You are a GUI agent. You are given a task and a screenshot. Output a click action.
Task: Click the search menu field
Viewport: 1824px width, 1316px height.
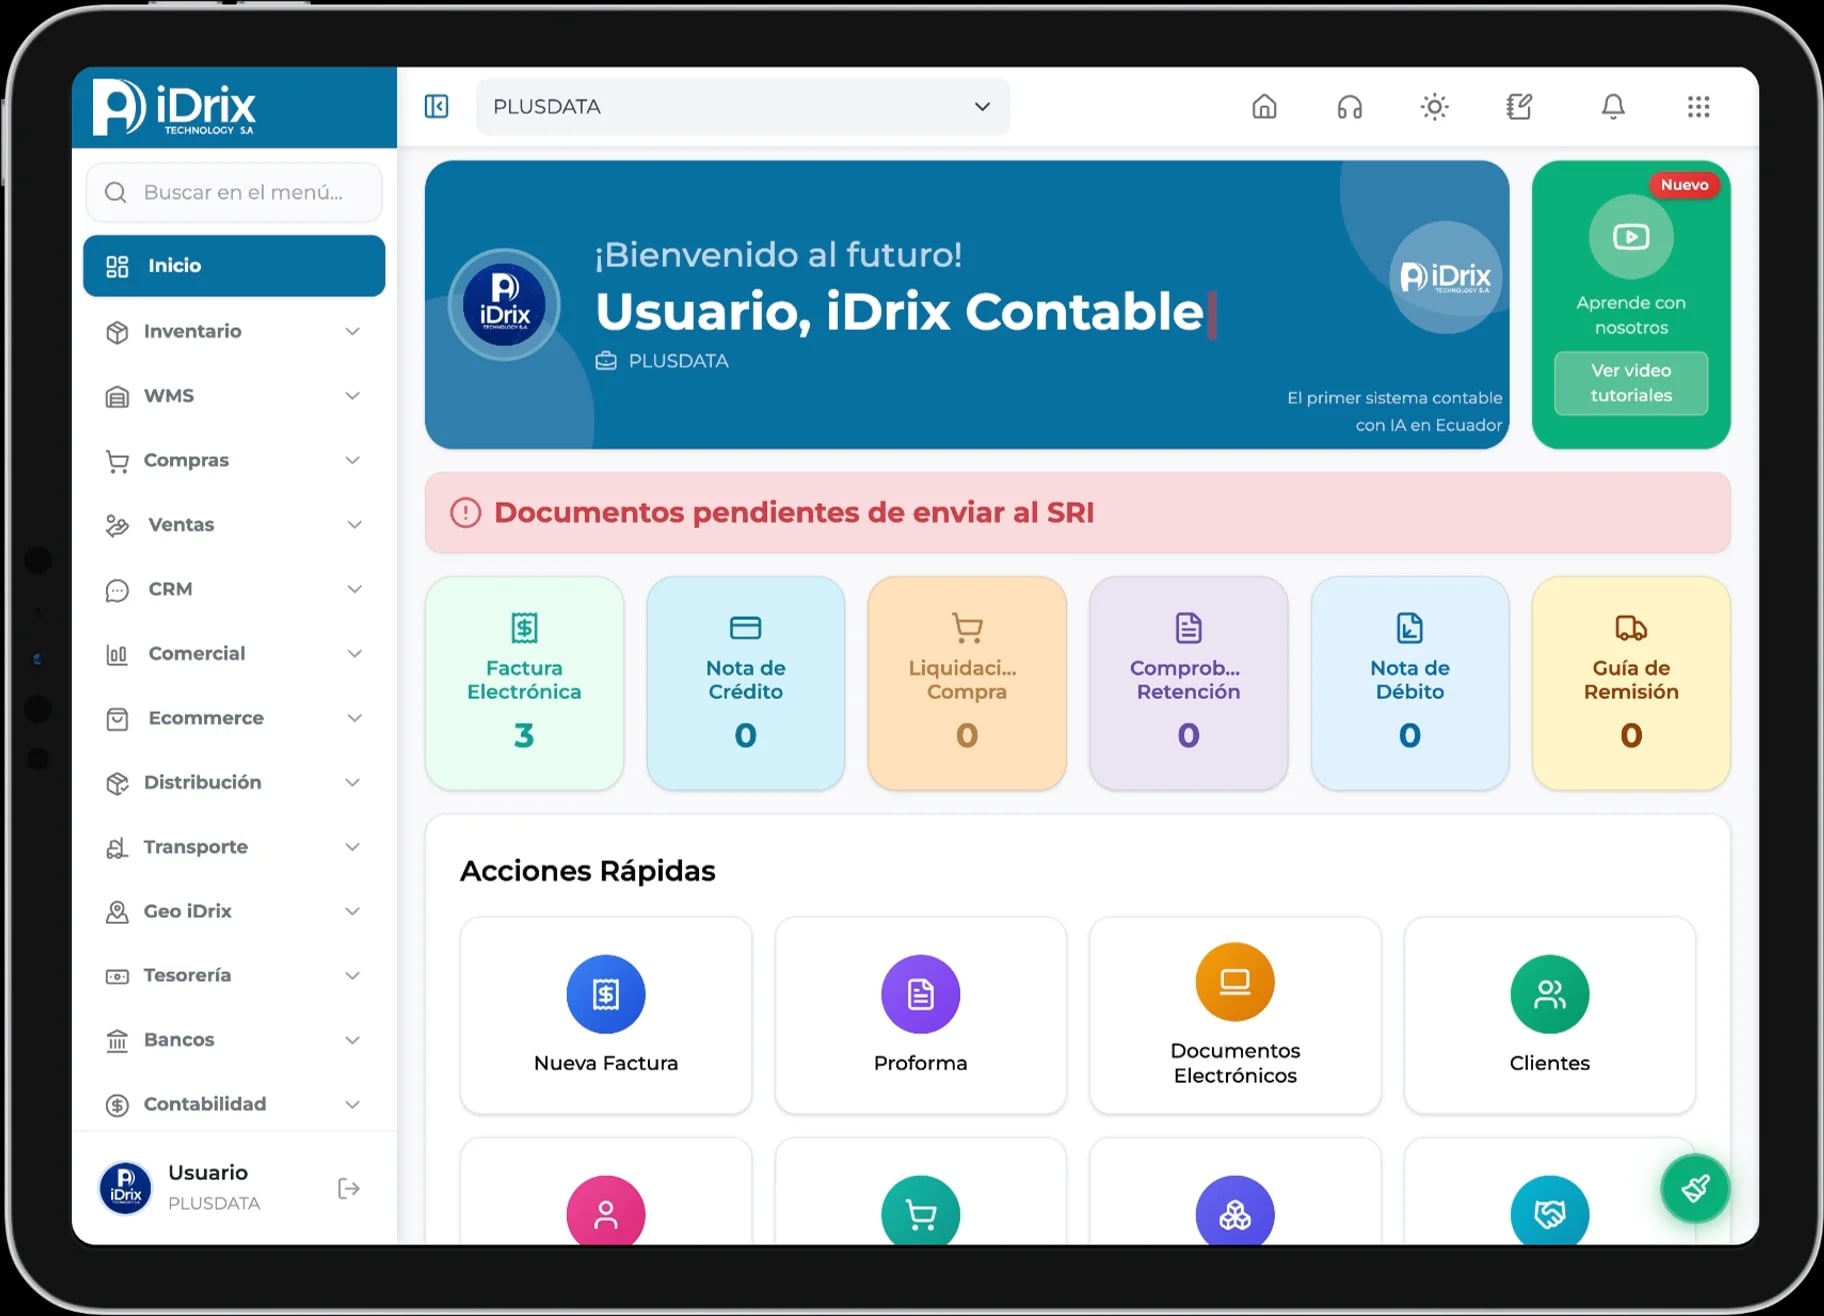point(234,192)
